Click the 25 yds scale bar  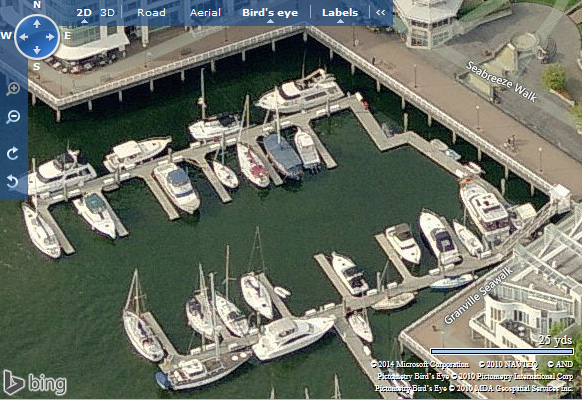point(502,351)
